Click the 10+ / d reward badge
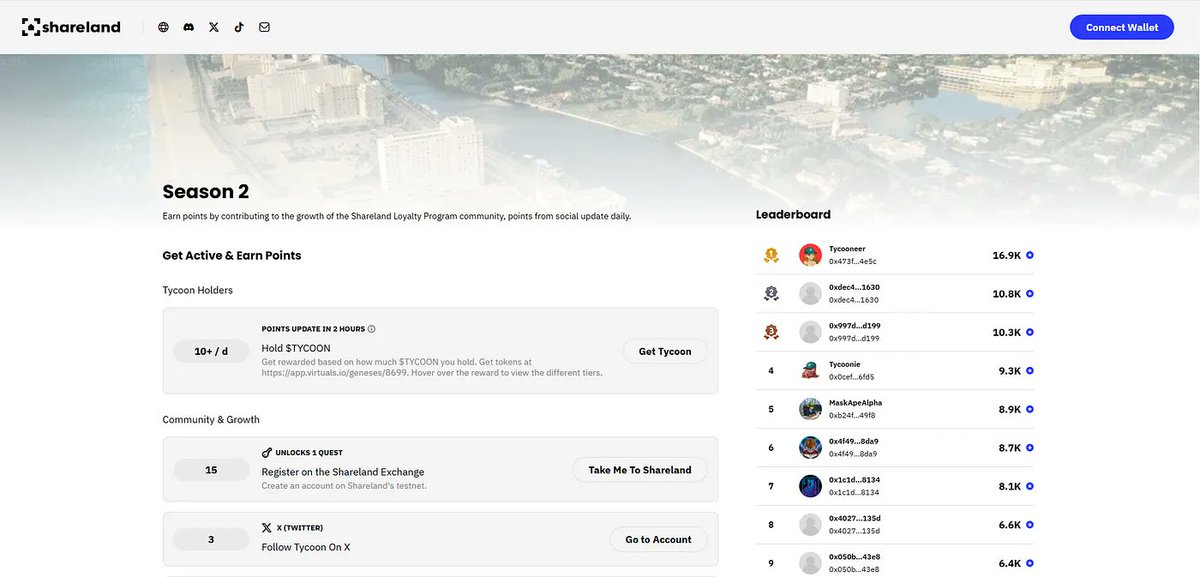This screenshot has height=577, width=1200. pos(211,351)
